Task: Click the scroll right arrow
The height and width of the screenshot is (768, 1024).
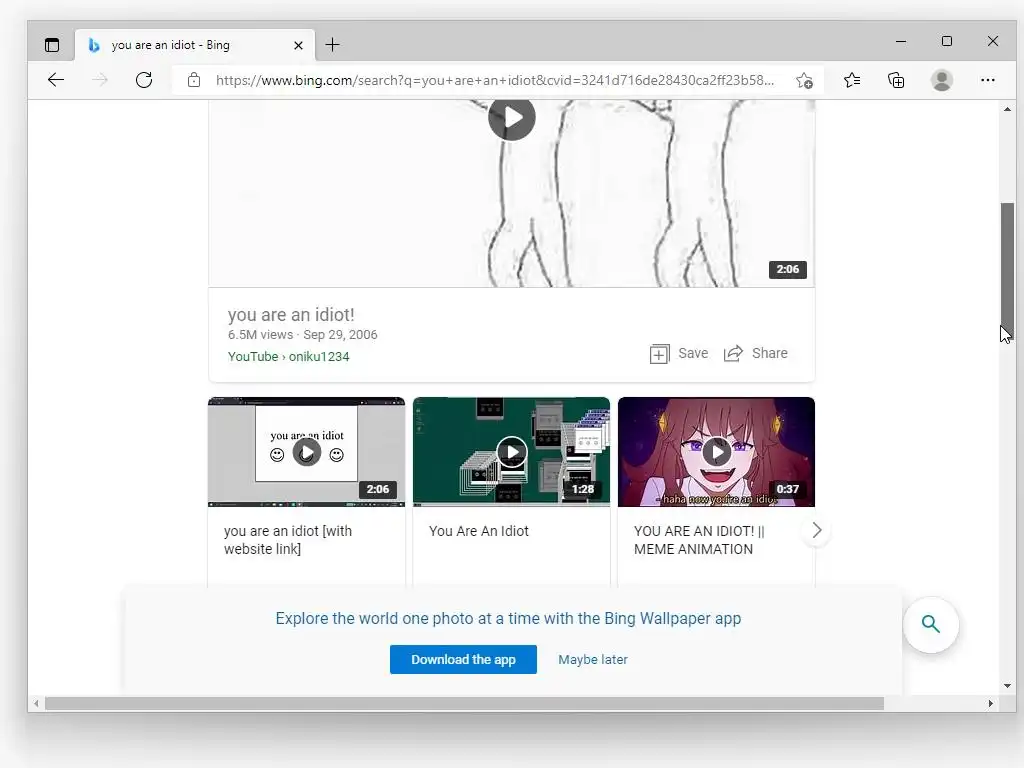Action: click(x=991, y=703)
